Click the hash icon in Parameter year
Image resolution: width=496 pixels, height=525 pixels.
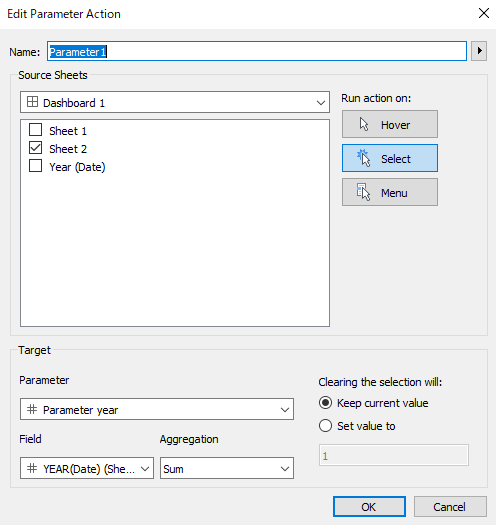32,409
